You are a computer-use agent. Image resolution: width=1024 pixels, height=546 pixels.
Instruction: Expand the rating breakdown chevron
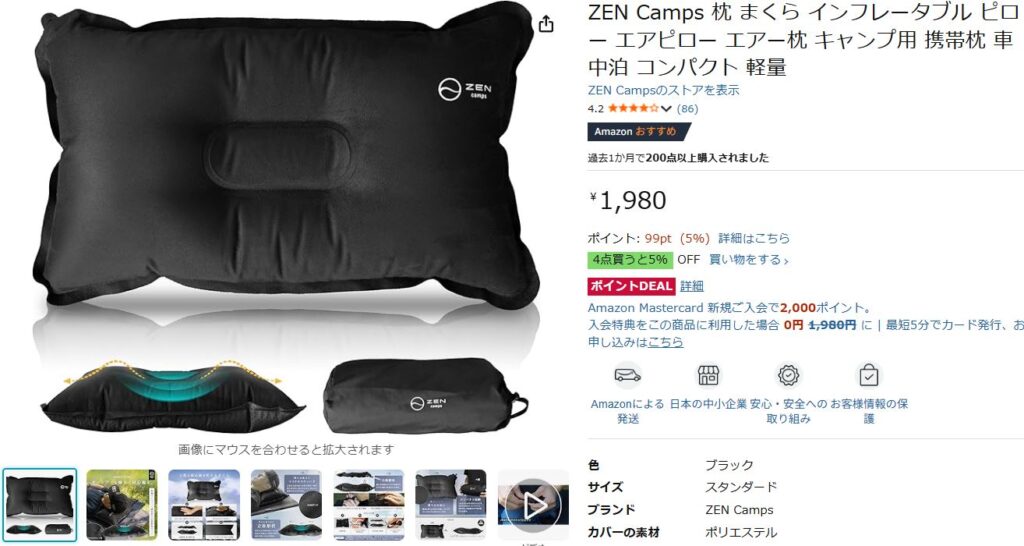pyautogui.click(x=666, y=108)
